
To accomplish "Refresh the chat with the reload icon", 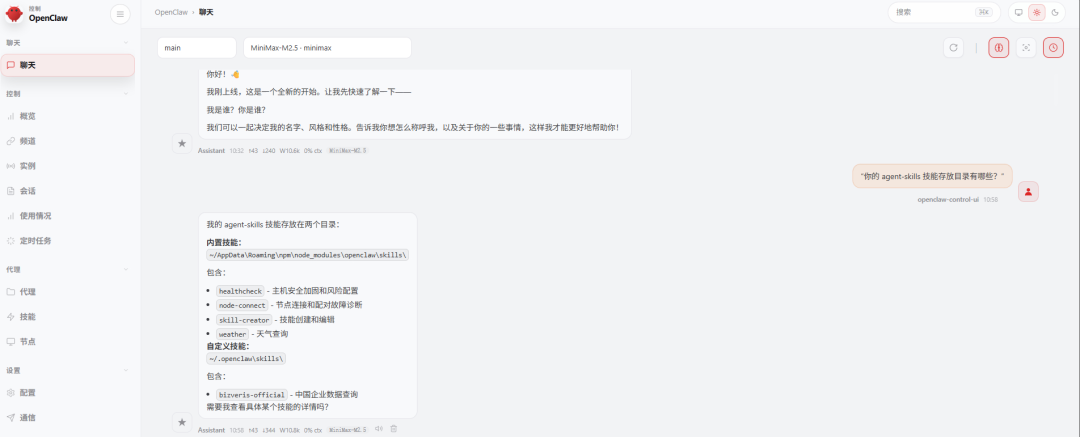I will (953, 48).
